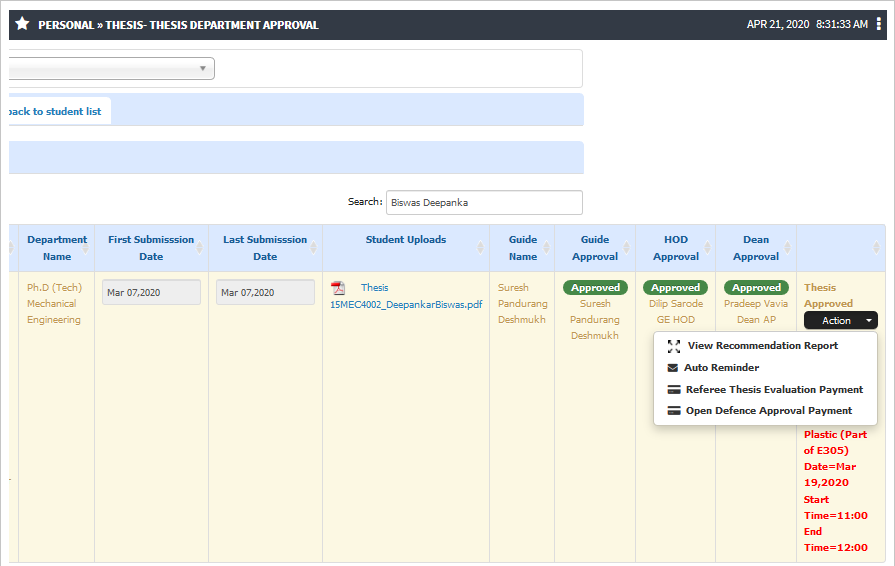Click the header date APR 21, 2020
This screenshot has height=566, width=895.
(x=778, y=24)
